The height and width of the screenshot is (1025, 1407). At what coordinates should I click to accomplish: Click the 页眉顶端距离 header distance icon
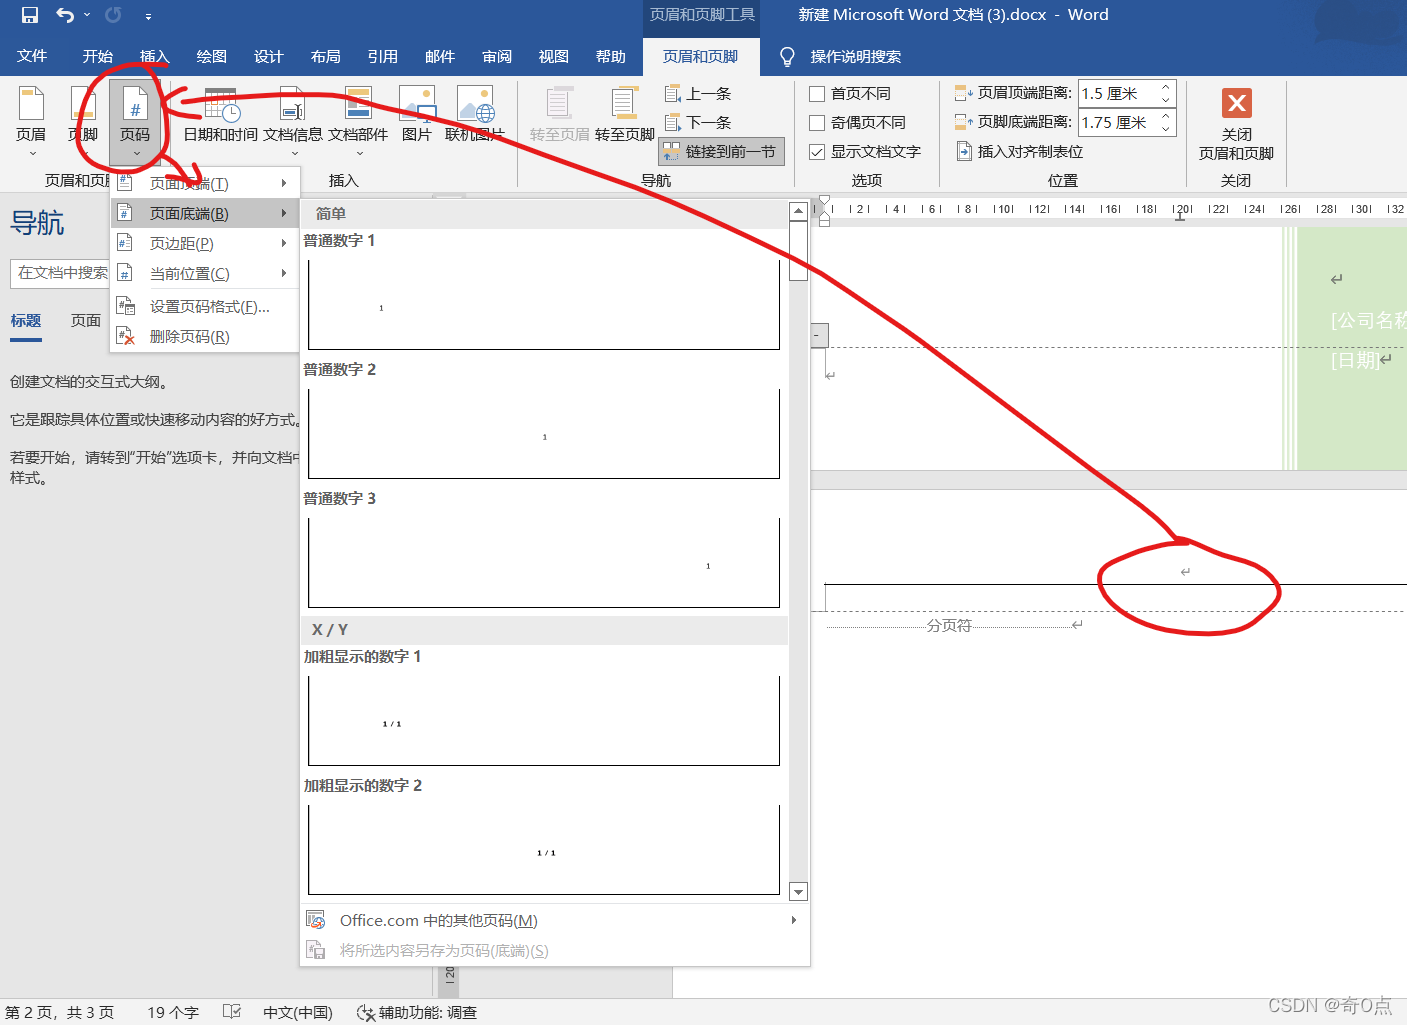[964, 93]
